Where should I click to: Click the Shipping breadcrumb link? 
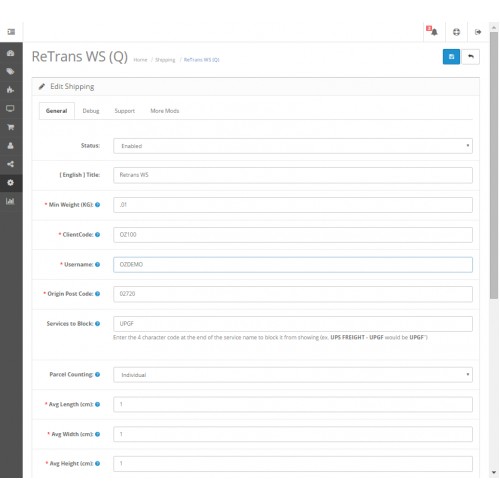(x=165, y=60)
